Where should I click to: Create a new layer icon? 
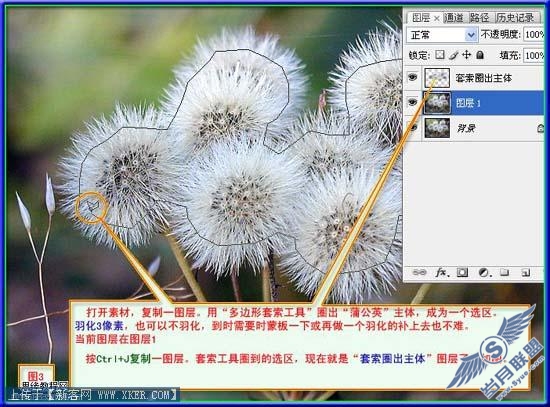click(x=525, y=273)
